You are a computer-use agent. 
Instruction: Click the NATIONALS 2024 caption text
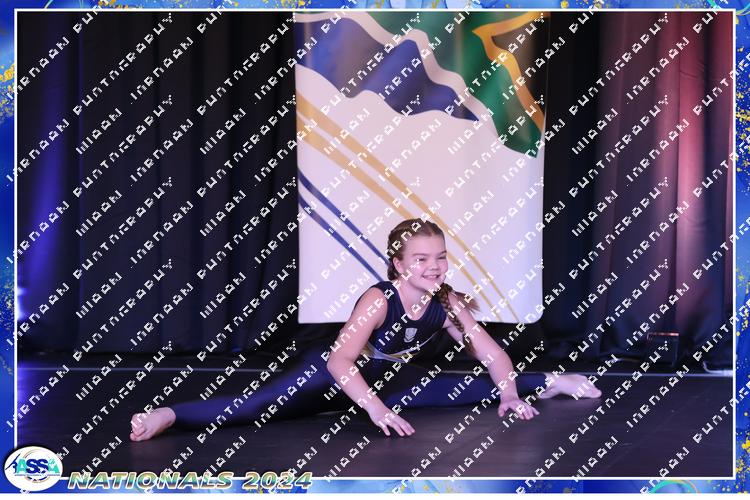tap(190, 480)
